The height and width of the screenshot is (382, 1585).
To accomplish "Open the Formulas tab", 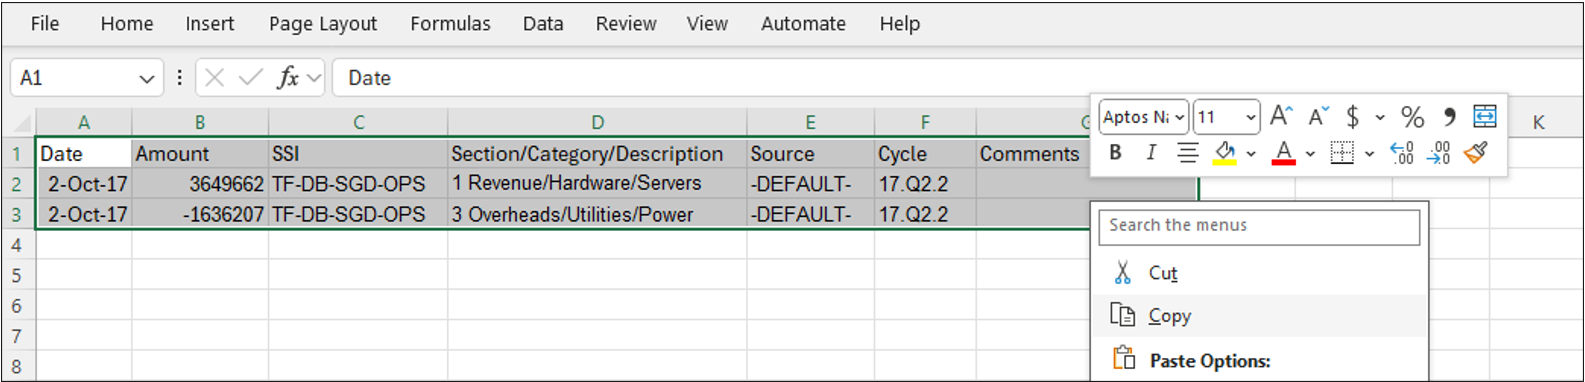I will pyautogui.click(x=451, y=24).
